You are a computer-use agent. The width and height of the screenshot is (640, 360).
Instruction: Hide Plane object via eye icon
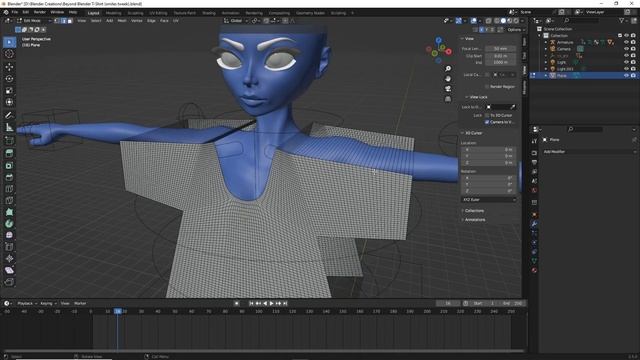(627, 76)
